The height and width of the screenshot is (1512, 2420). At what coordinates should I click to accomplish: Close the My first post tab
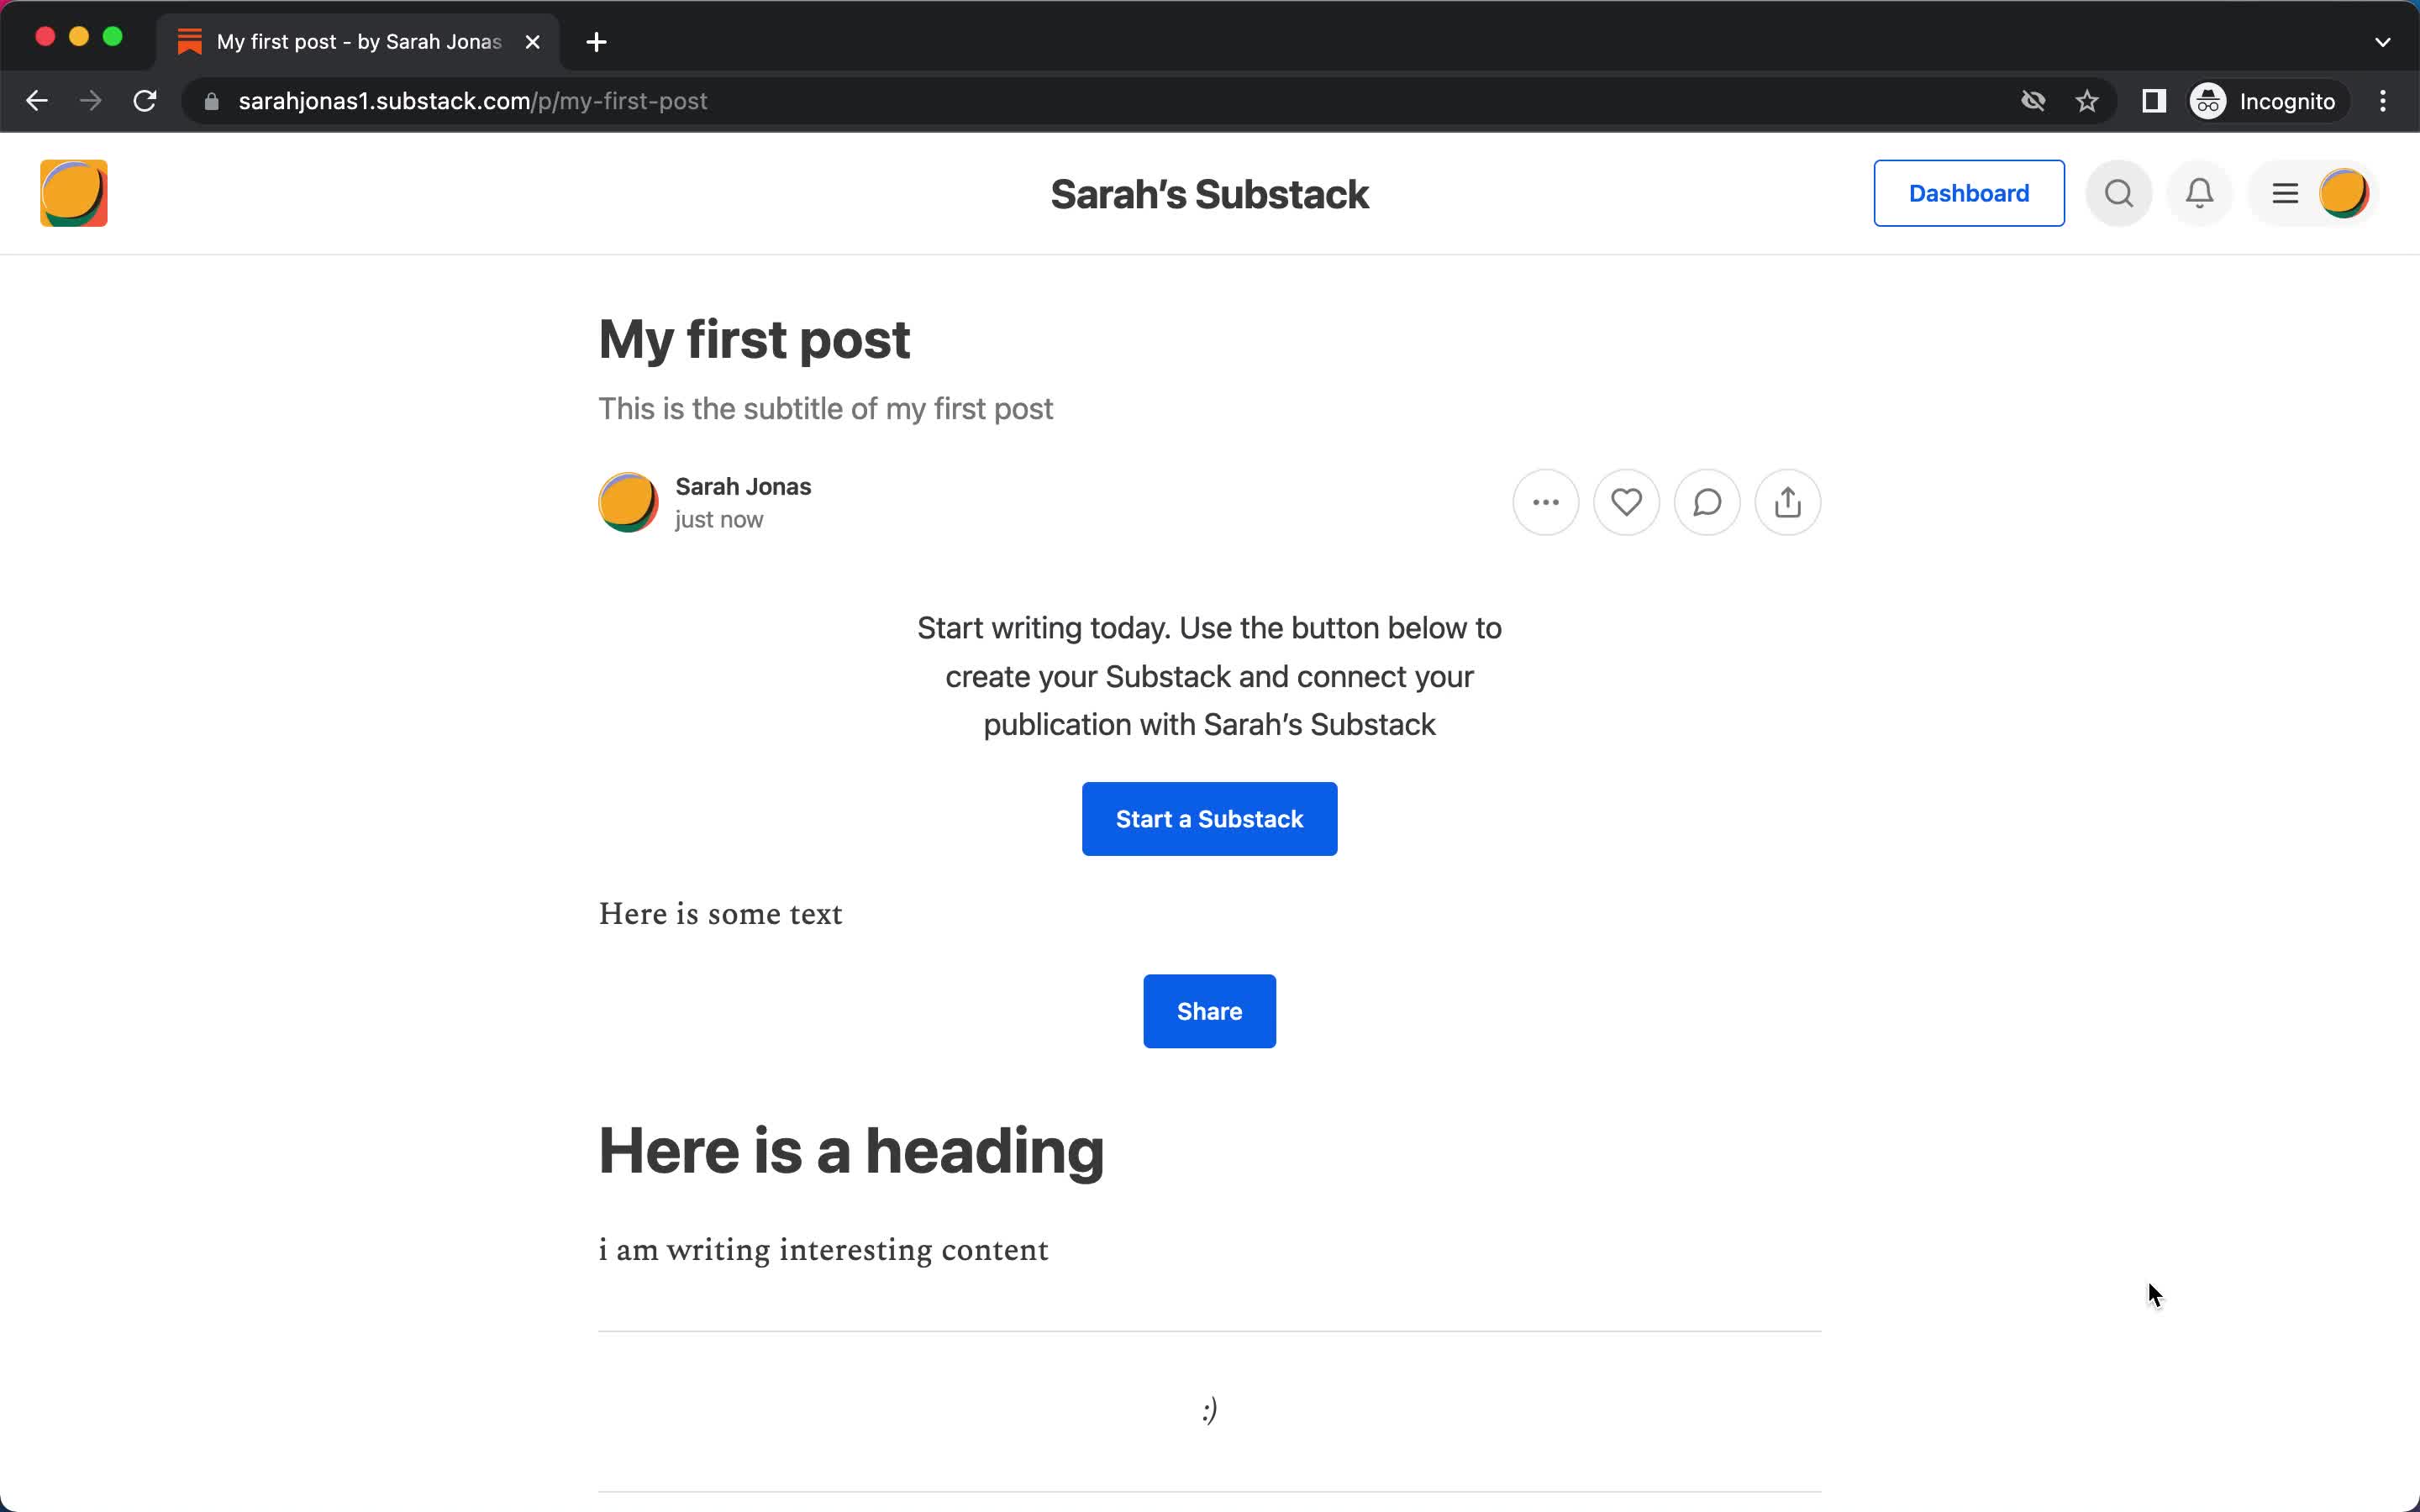coord(533,42)
